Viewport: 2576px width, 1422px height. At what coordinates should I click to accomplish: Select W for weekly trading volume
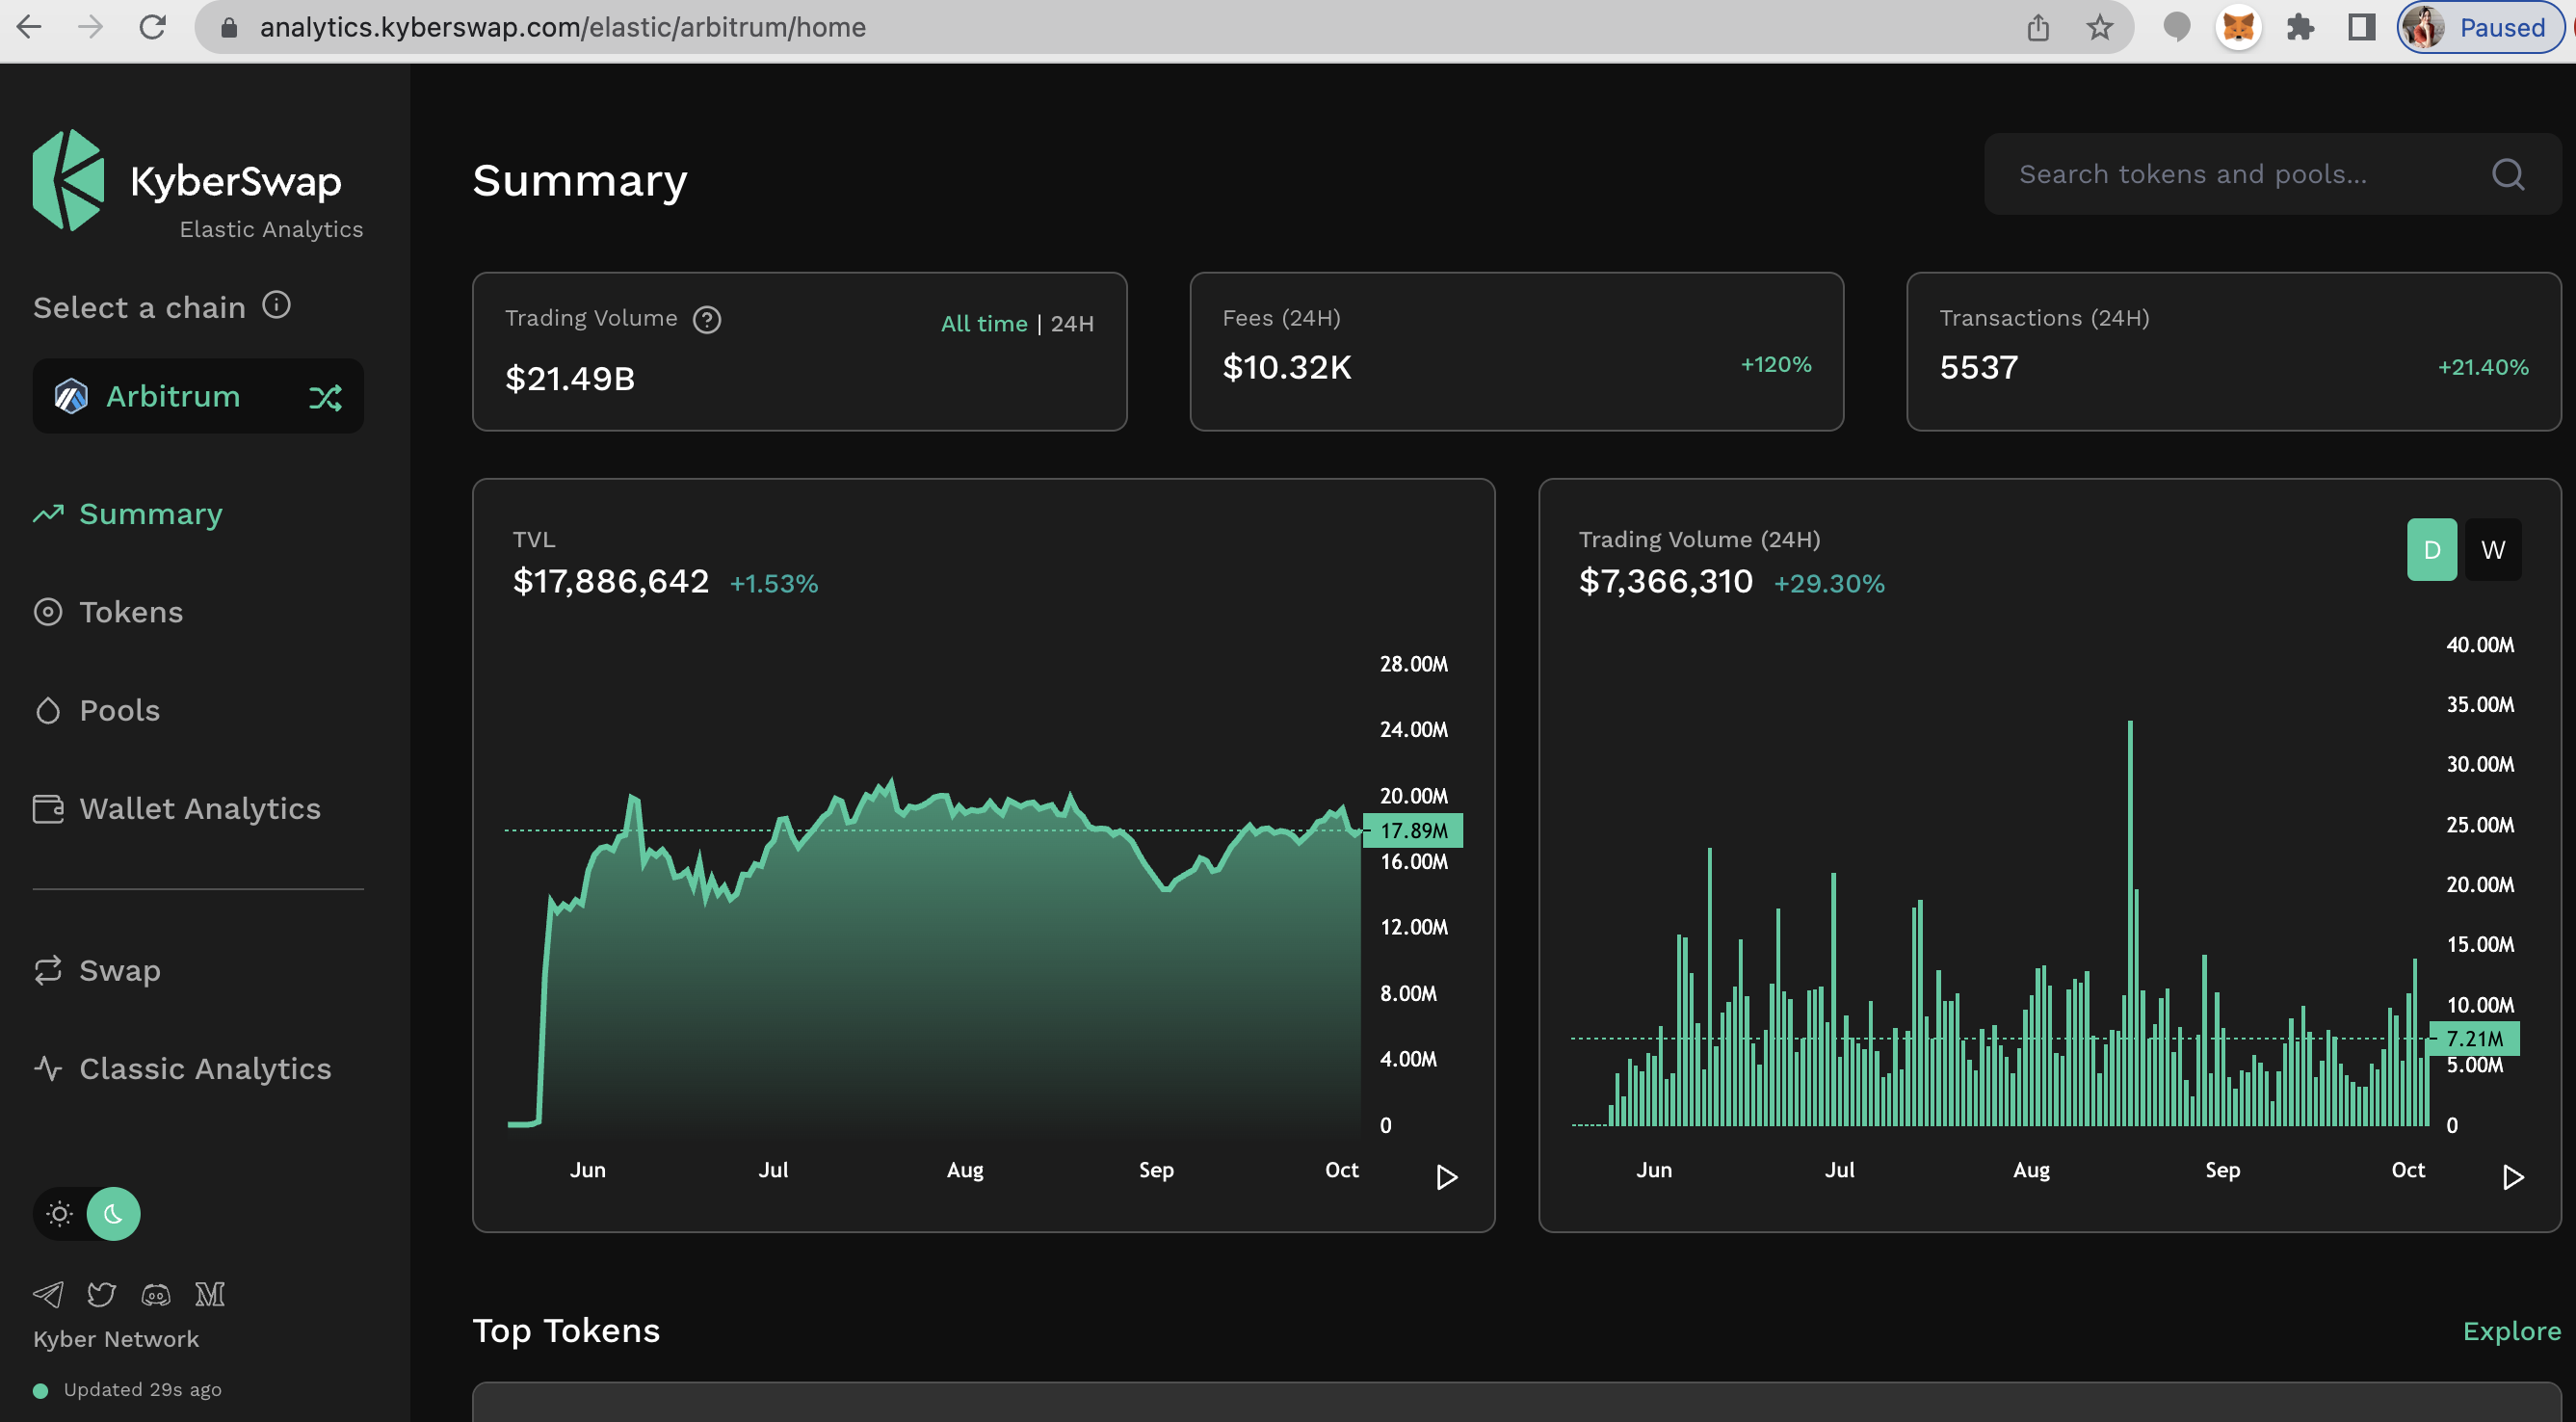coord(2494,549)
